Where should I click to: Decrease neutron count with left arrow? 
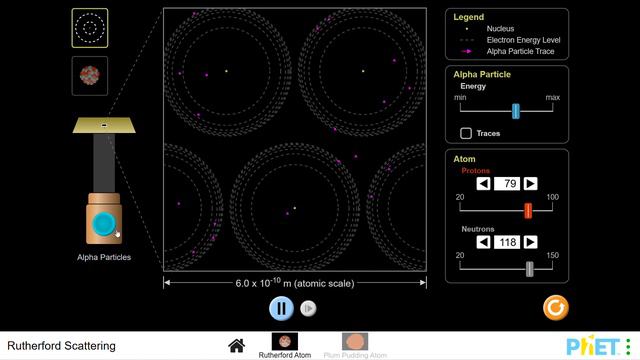click(483, 242)
